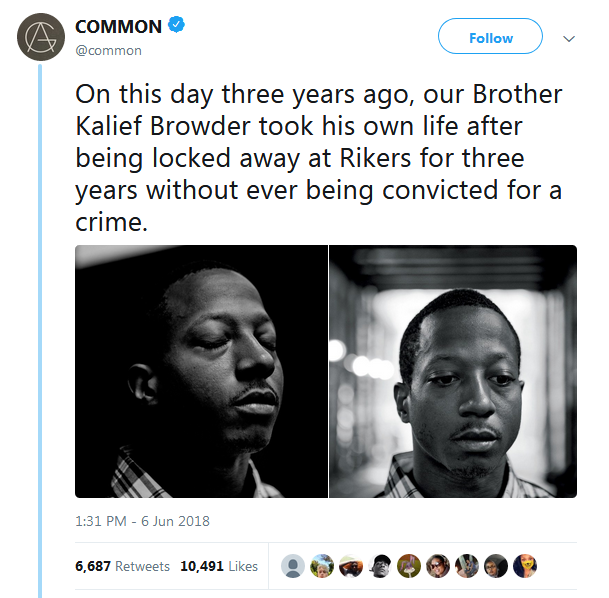The image size is (609, 598).
Task: Open the cartoon rabbit liker avatar
Action: pos(409,566)
